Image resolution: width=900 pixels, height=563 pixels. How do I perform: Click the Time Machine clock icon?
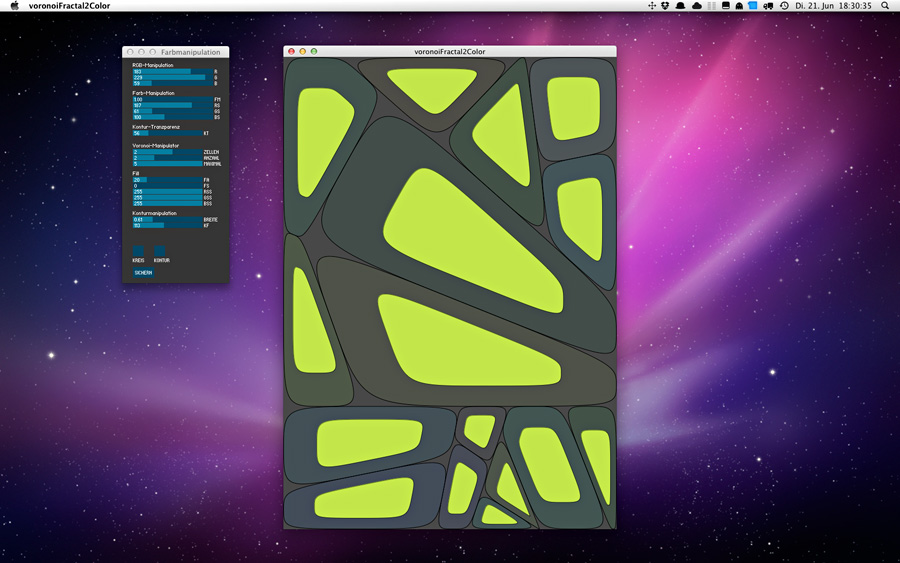pos(784,6)
